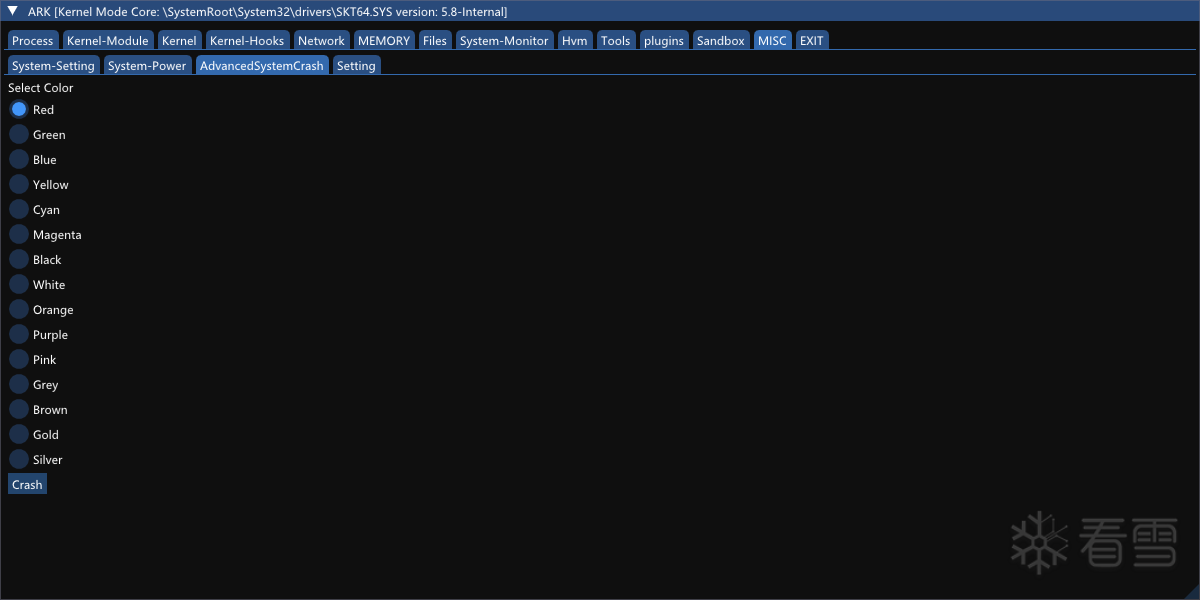The width and height of the screenshot is (1200, 600).
Task: Open the Kernel tab
Action: pos(179,40)
